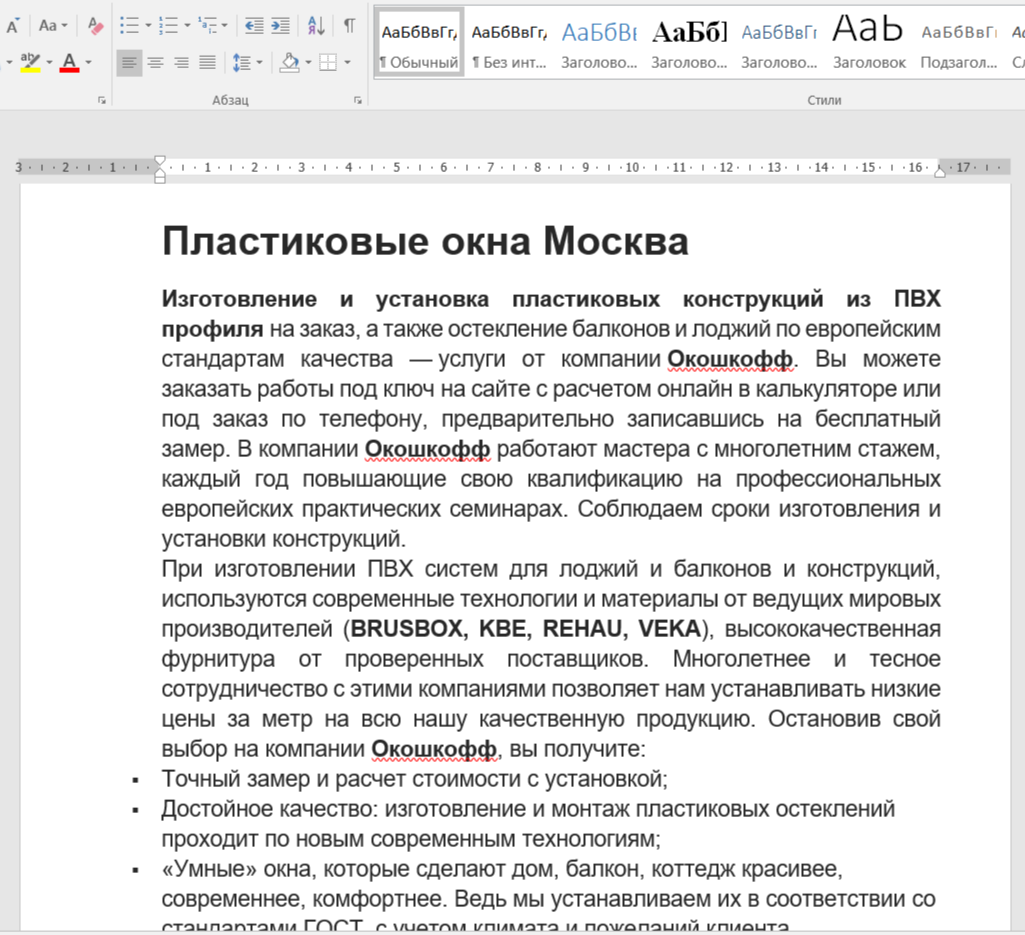Apply red font color
The image size is (1025, 935).
tap(69, 62)
